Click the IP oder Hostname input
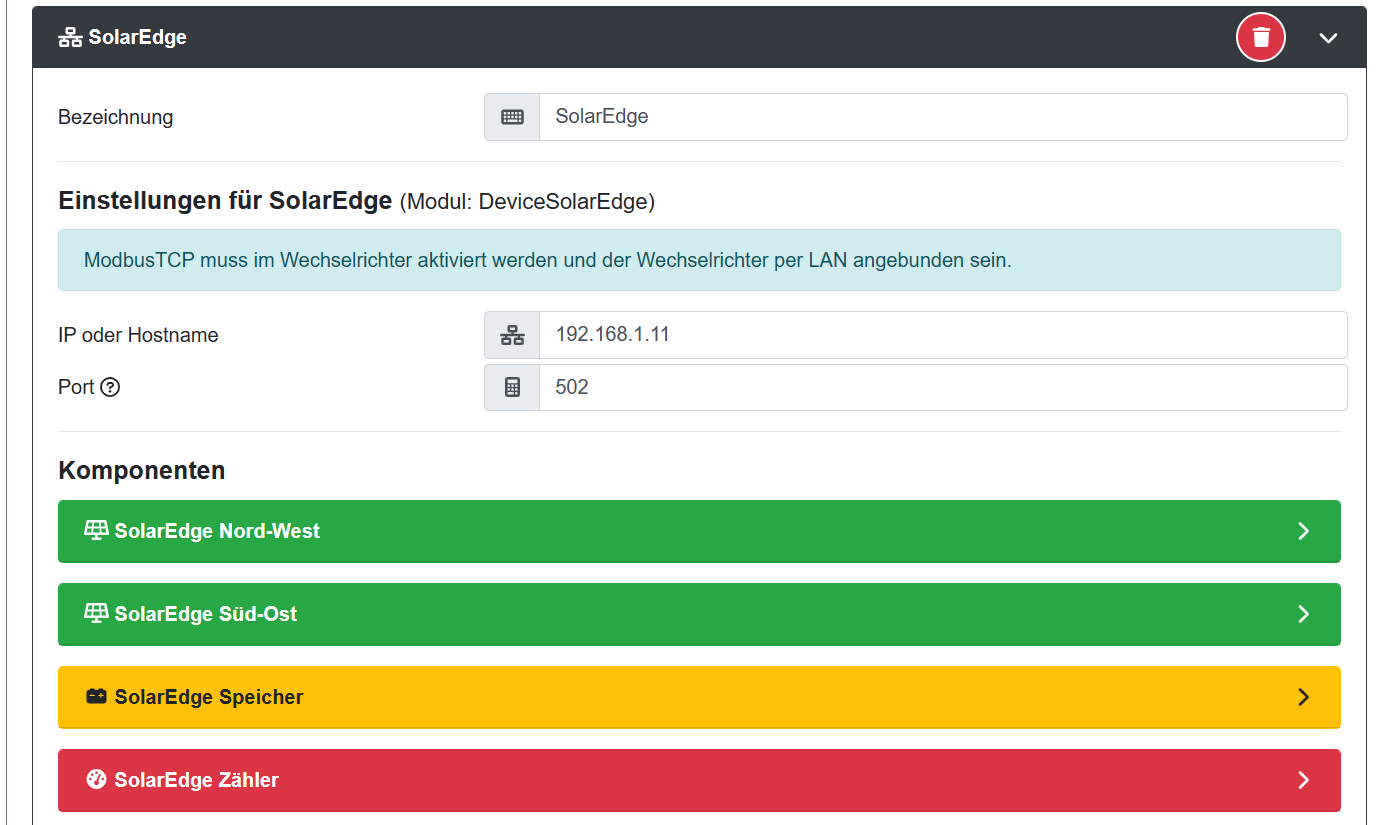 point(942,335)
